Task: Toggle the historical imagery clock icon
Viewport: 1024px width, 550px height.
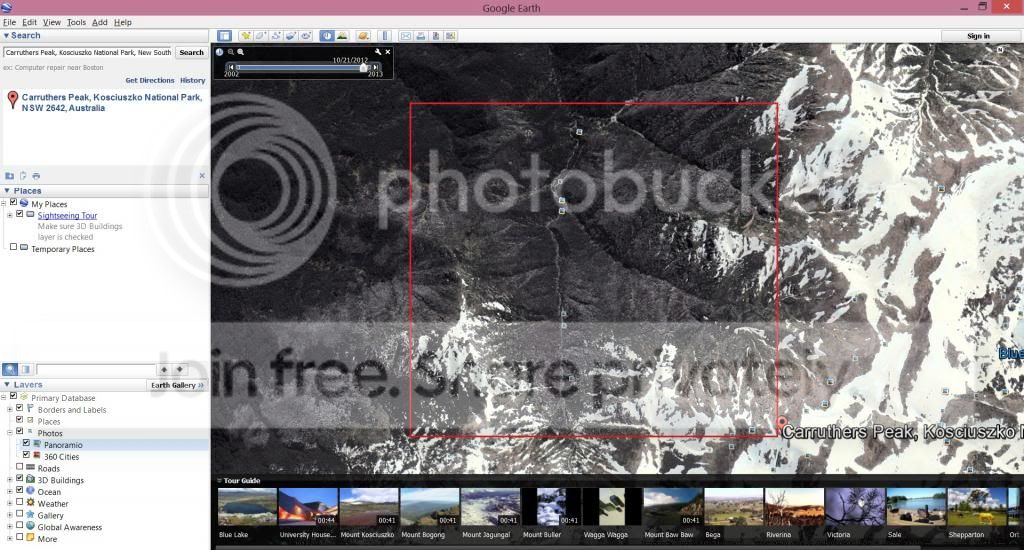Action: pyautogui.click(x=327, y=36)
